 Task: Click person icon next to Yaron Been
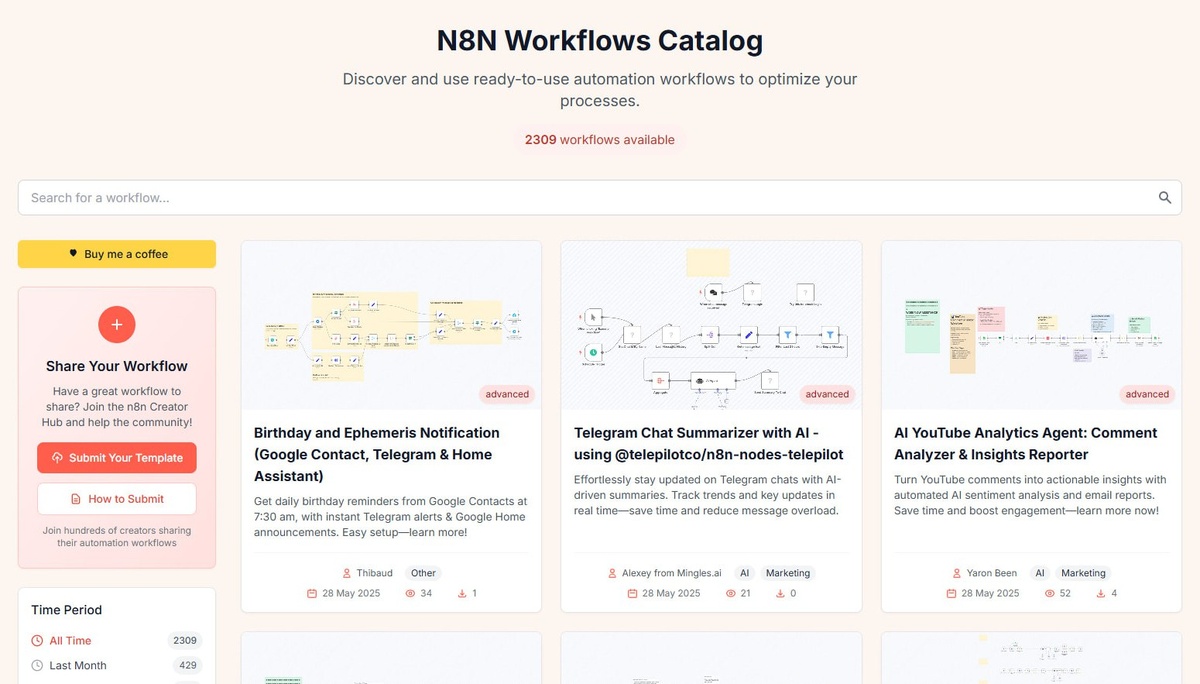pyautogui.click(x=957, y=574)
